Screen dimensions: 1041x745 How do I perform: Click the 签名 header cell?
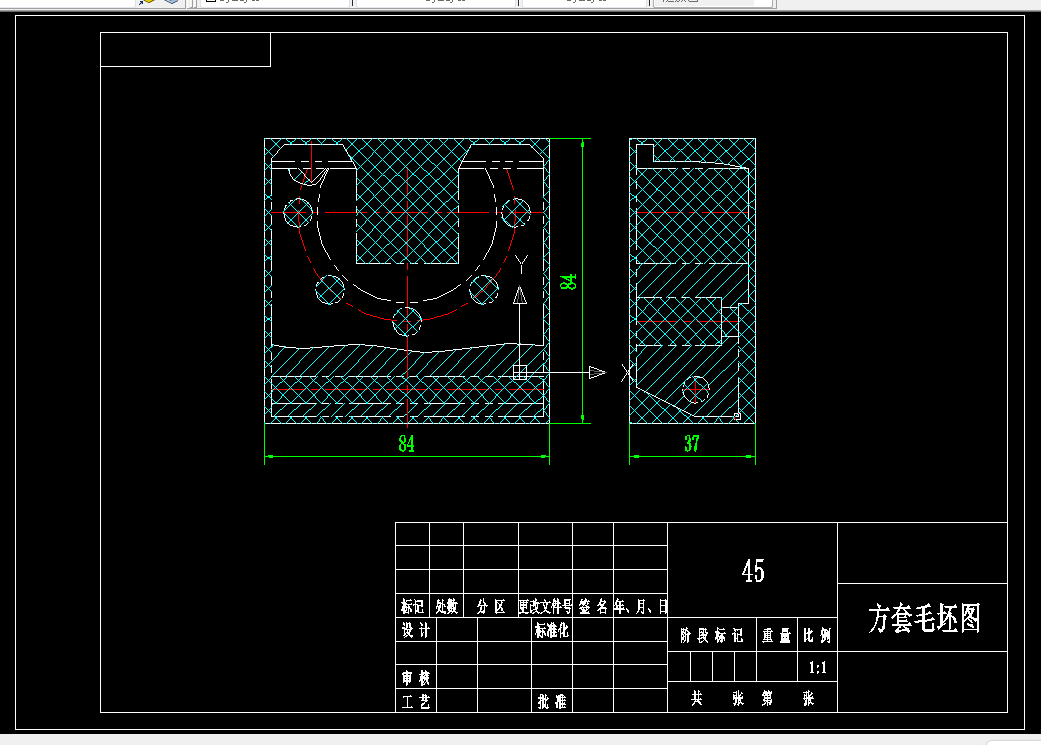tap(593, 606)
